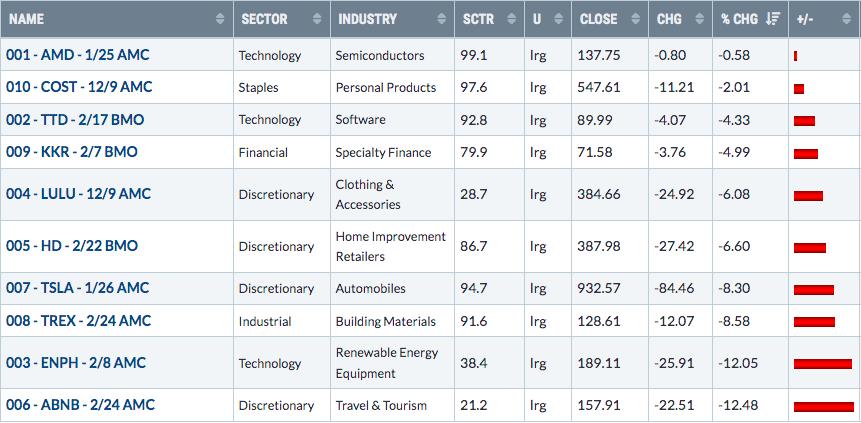The image size is (861, 423).
Task: Click sort arrows in CHG column header
Action: tap(700, 19)
